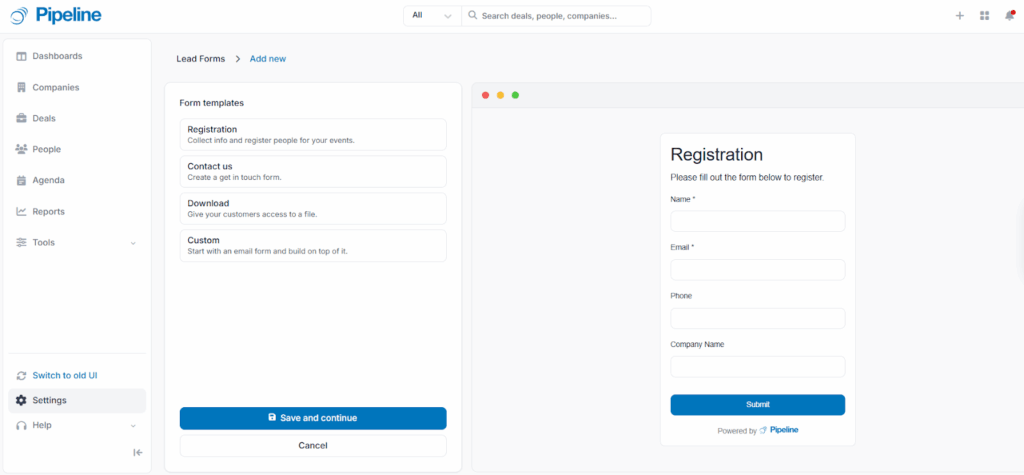Image resolution: width=1024 pixels, height=475 pixels.
Task: Click the Pipeline logo in the header
Action: [x=56, y=15]
